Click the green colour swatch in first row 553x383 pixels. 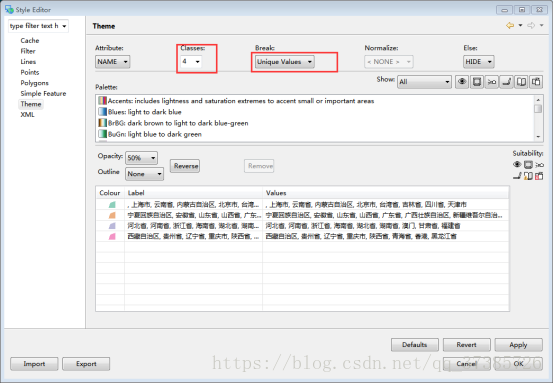pos(112,205)
